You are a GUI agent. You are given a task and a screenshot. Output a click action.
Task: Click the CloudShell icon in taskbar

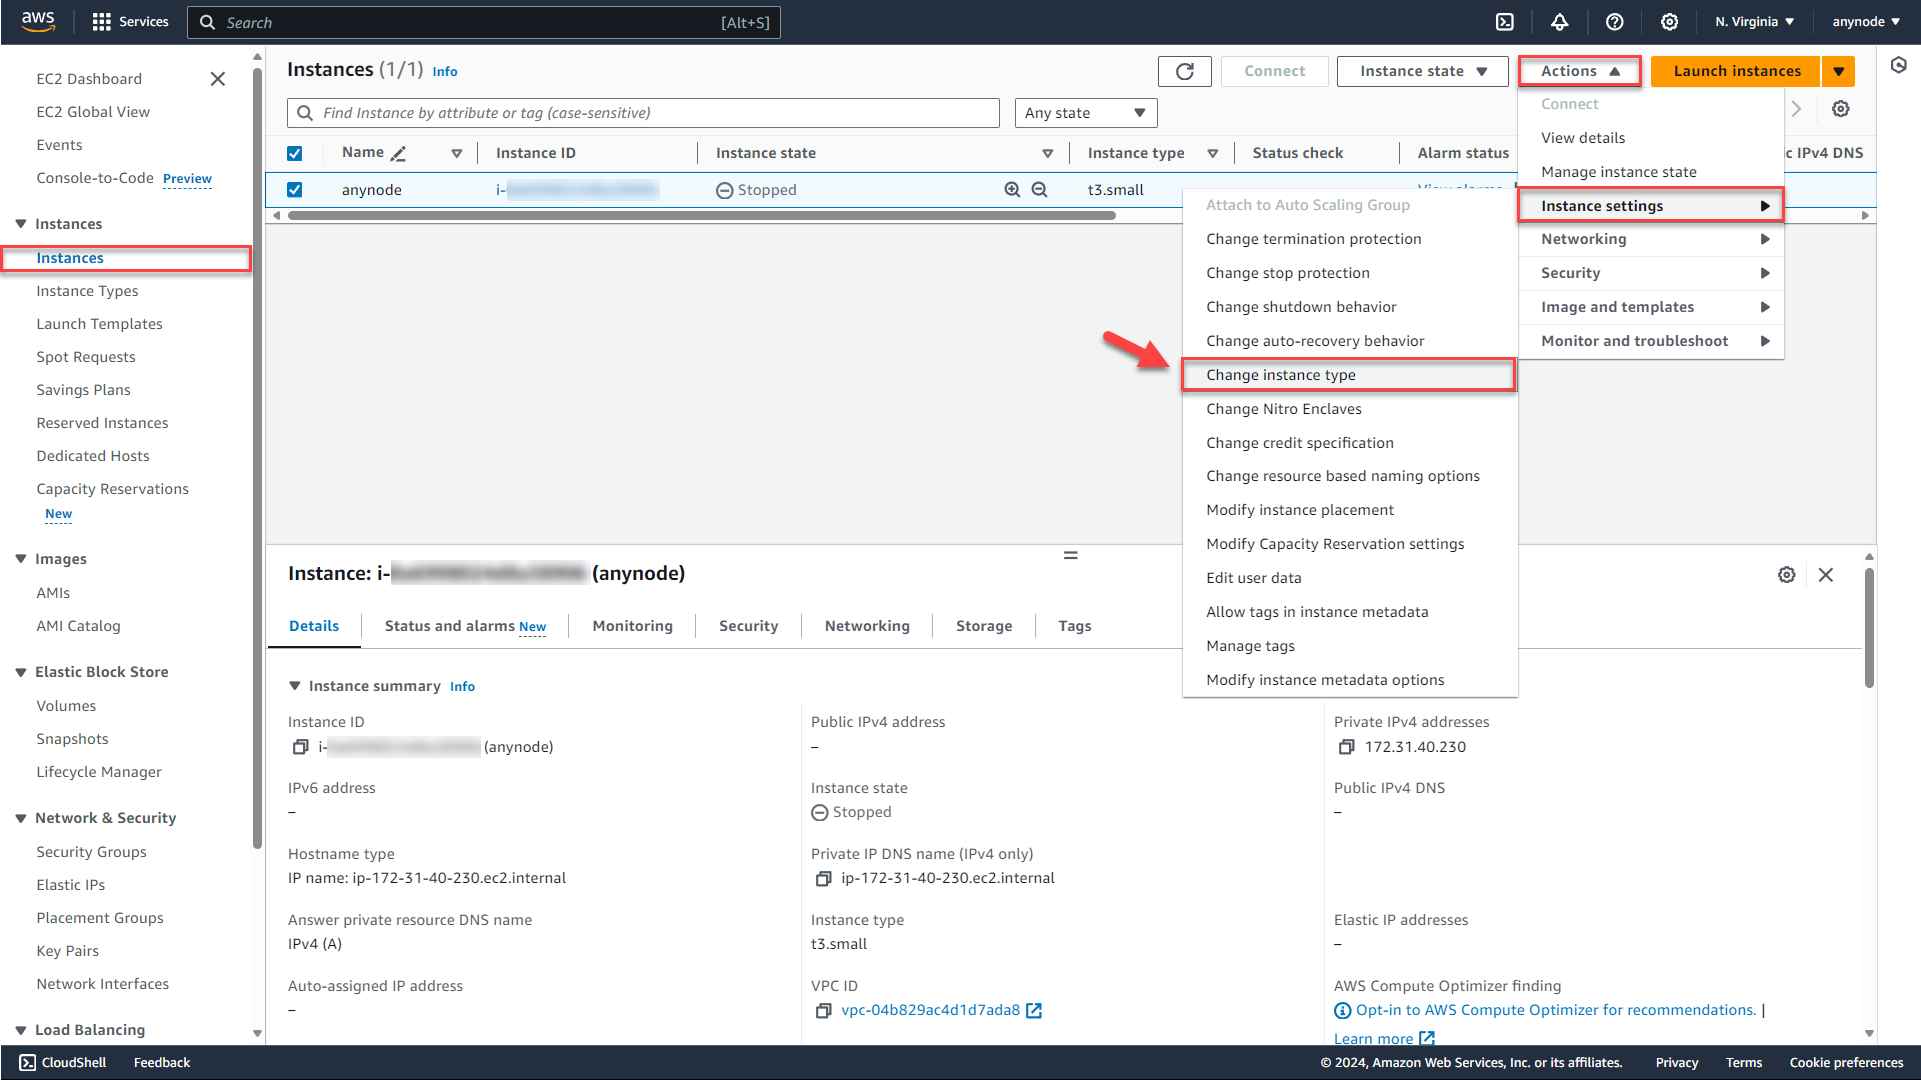tap(26, 1062)
